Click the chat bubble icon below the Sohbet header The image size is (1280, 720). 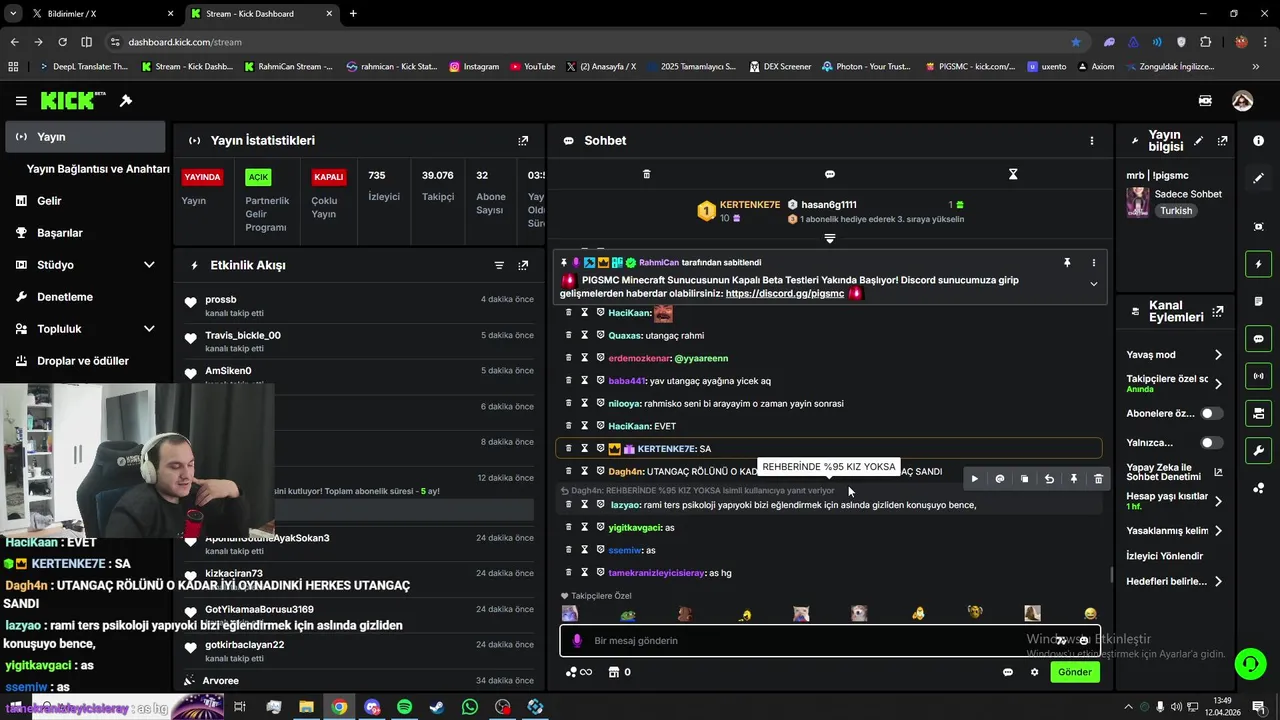[x=829, y=174]
